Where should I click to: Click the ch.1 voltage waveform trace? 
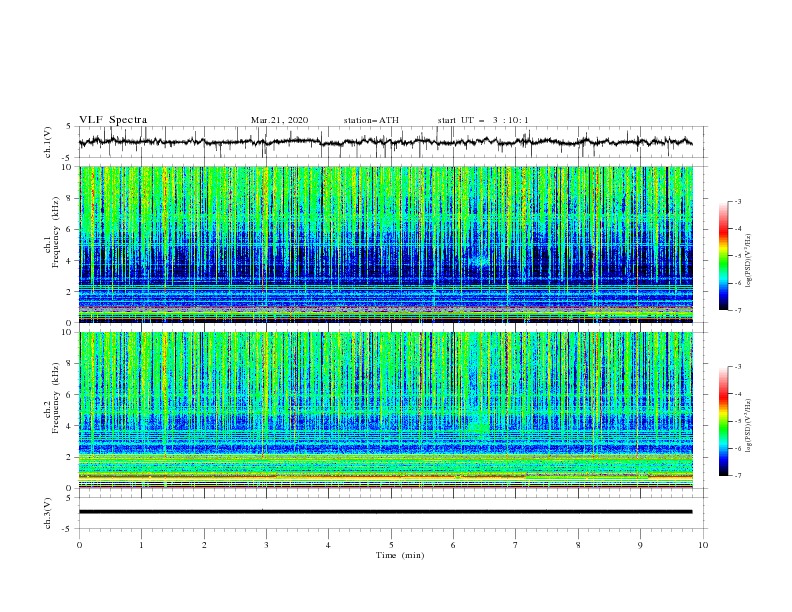click(x=386, y=142)
